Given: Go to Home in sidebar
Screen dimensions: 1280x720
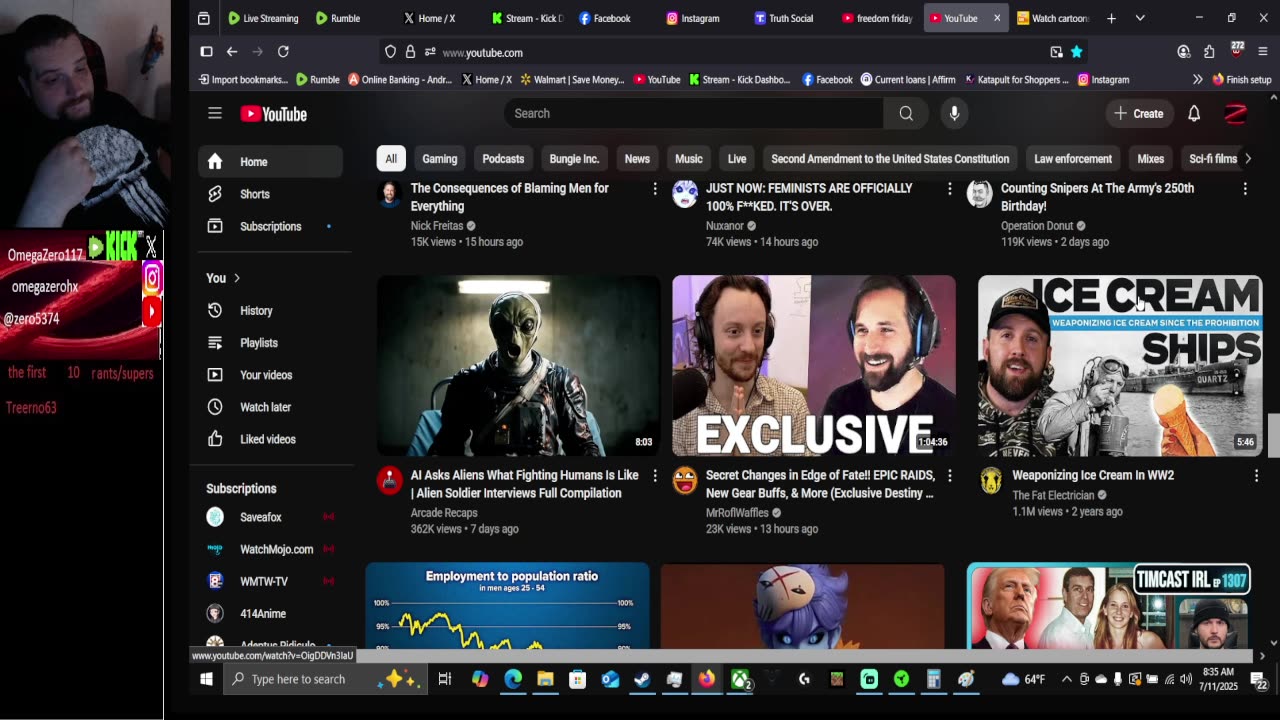Looking at the screenshot, I should [271, 162].
